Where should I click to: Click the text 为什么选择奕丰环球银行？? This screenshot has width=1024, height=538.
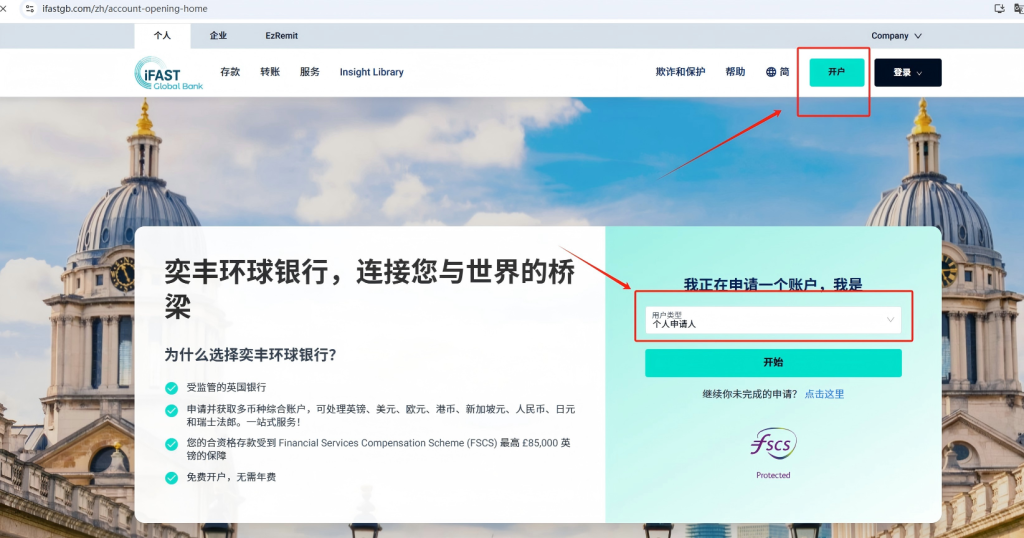pos(250,355)
